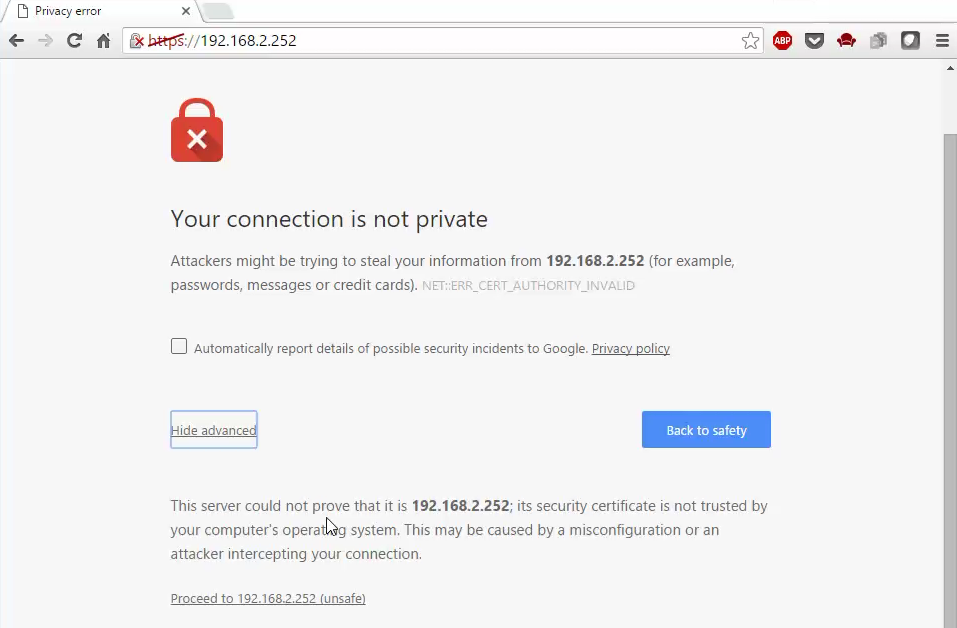Open the Adblock Plus extension

(782, 41)
